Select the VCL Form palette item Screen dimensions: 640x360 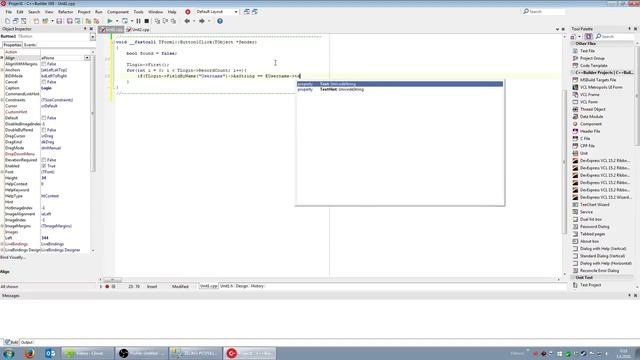tap(585, 102)
